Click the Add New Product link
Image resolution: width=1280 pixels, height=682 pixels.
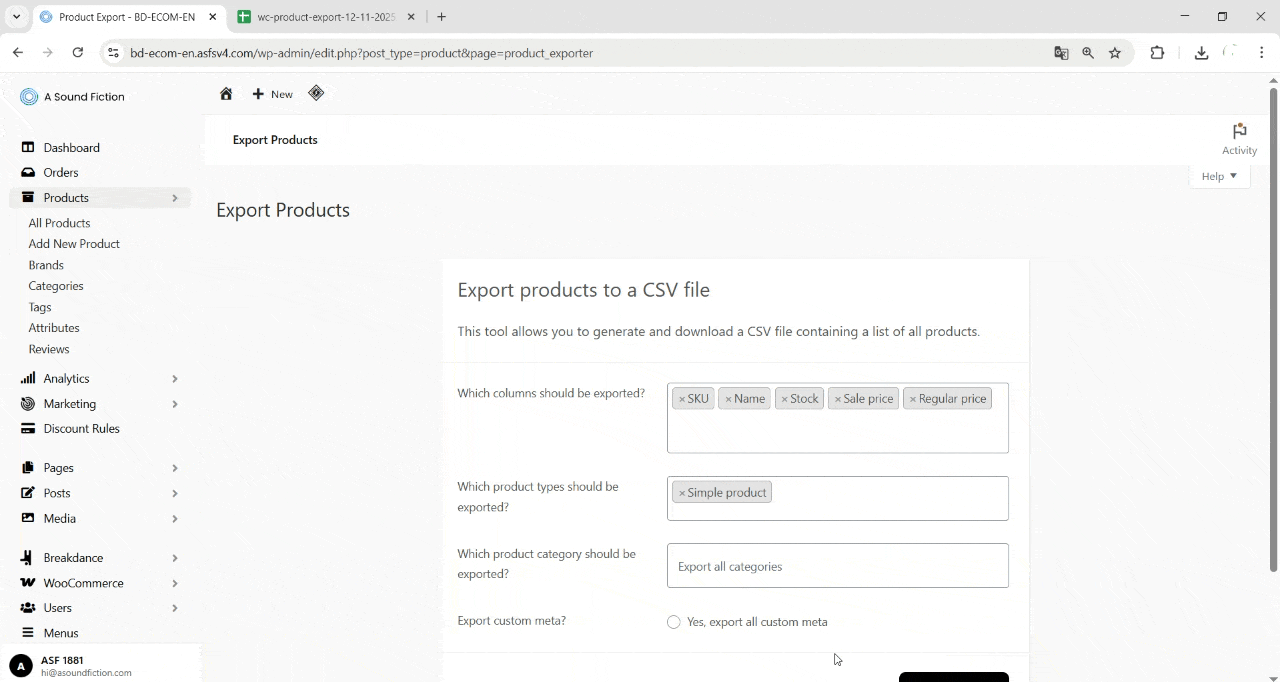(x=74, y=243)
